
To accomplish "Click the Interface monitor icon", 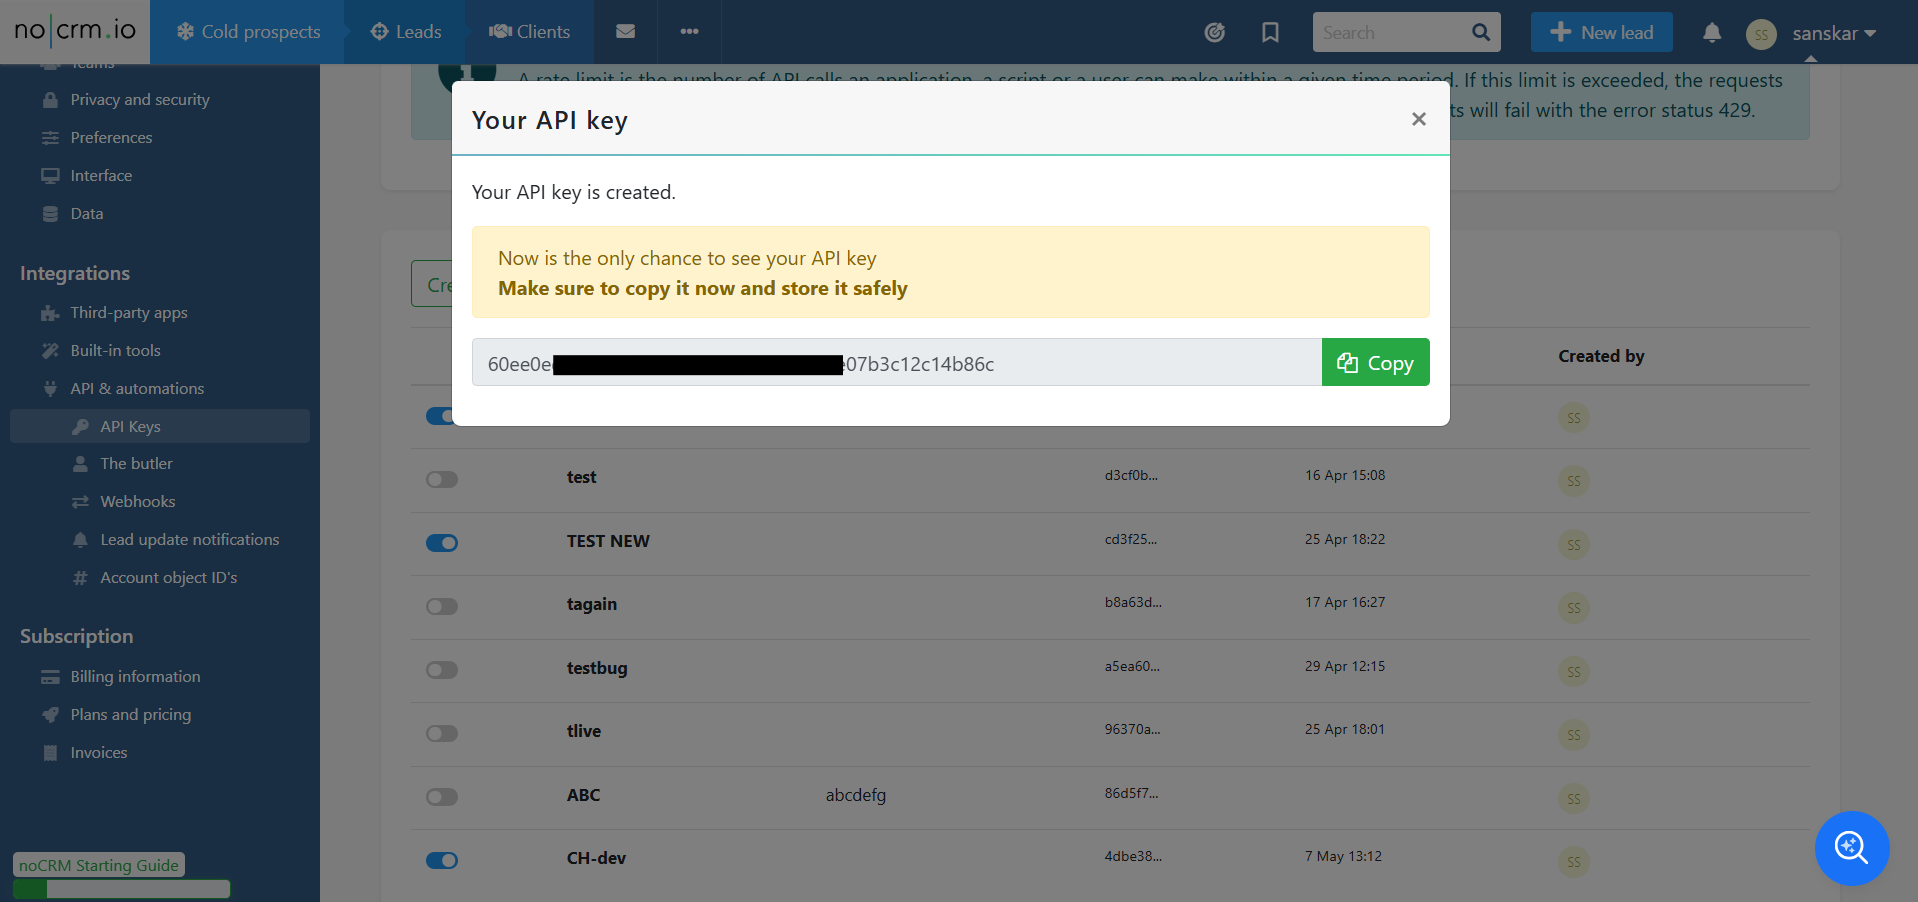I will [x=50, y=176].
